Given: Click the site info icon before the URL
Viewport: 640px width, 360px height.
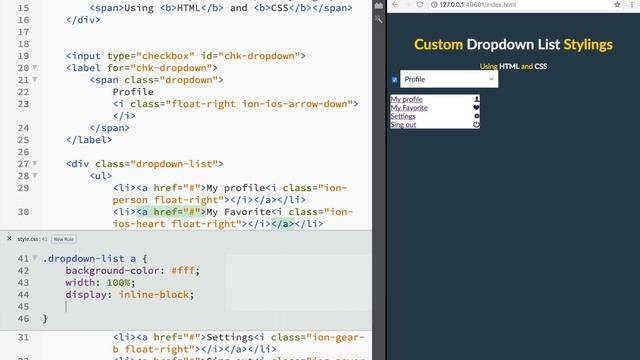Looking at the screenshot, I should coord(434,4).
